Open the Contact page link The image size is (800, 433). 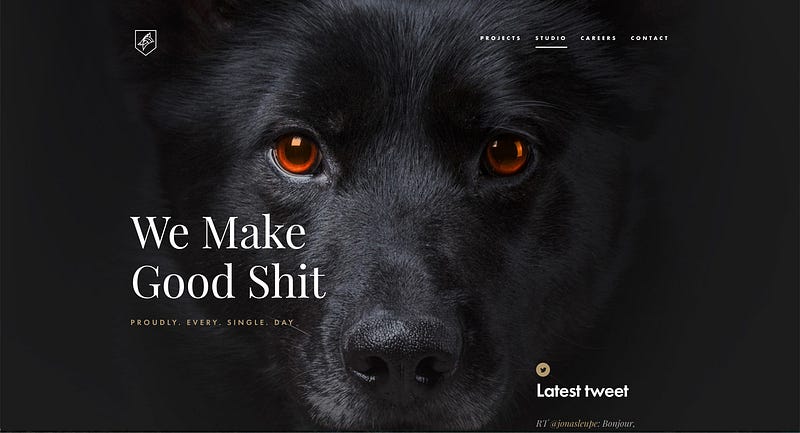click(649, 38)
